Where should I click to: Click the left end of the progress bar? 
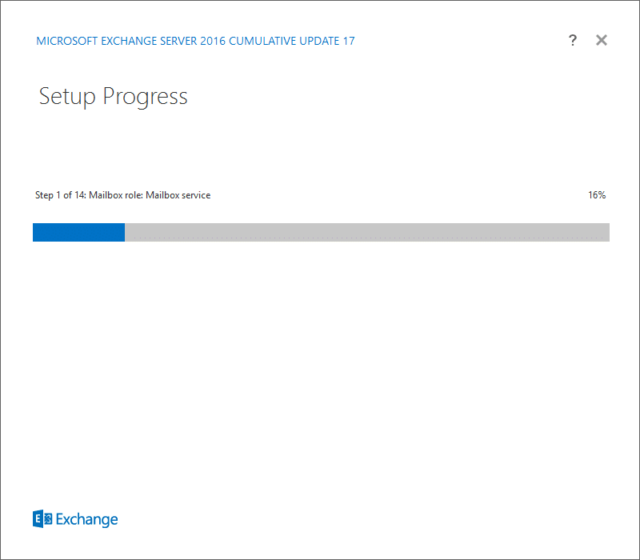pyautogui.click(x=36, y=232)
